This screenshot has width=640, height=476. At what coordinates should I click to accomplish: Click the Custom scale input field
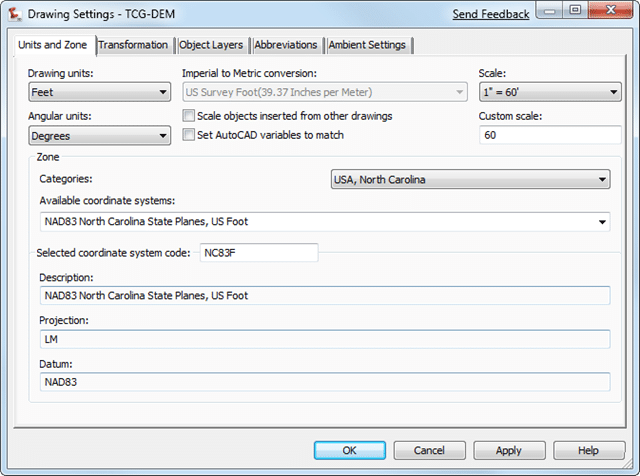pyautogui.click(x=550, y=135)
